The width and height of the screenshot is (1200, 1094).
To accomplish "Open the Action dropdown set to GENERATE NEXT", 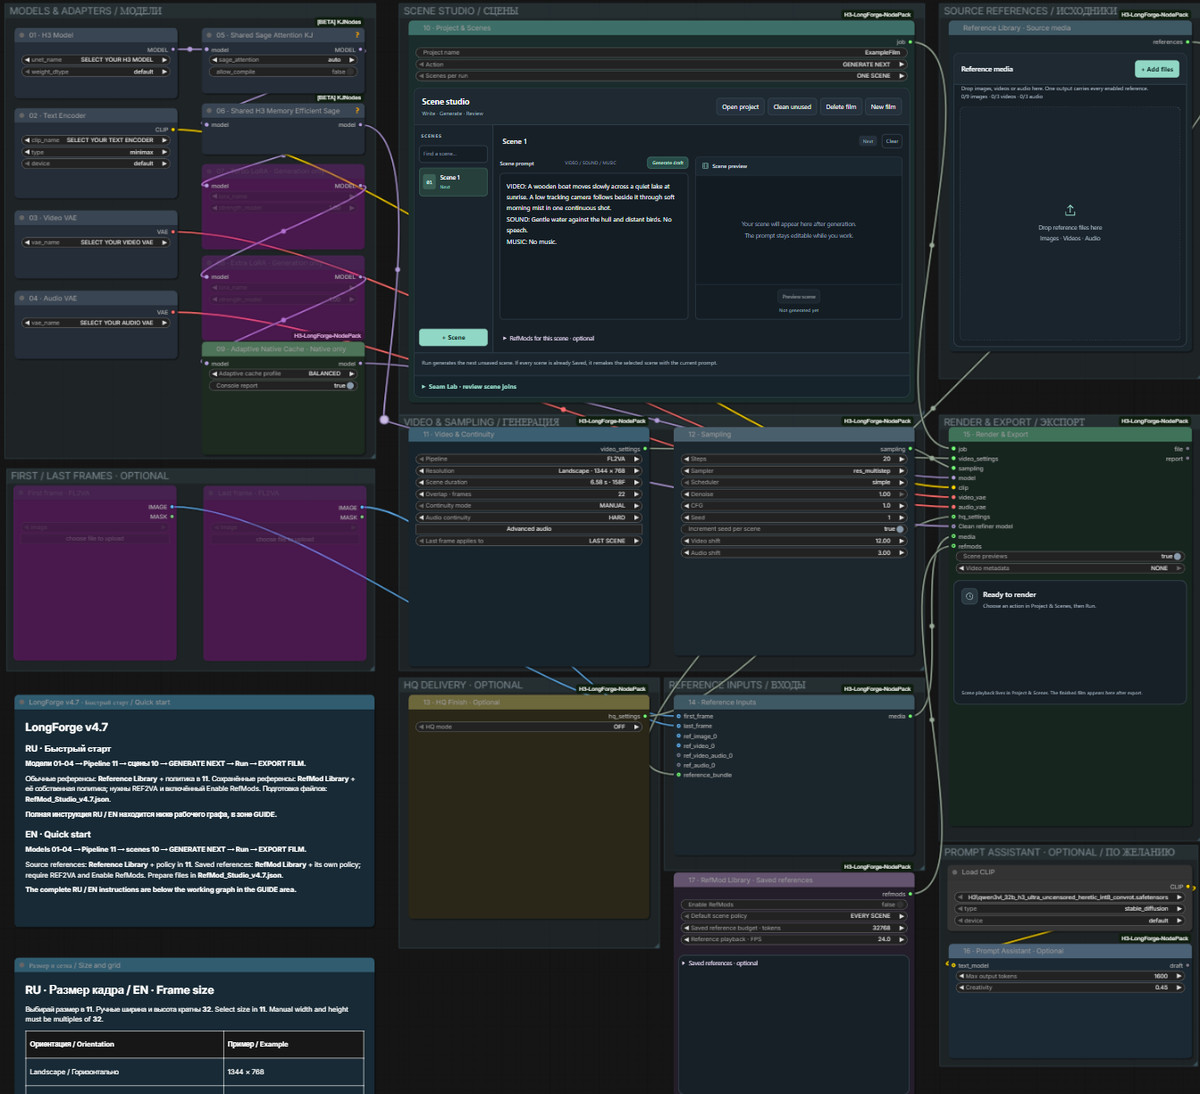I will click(661, 64).
